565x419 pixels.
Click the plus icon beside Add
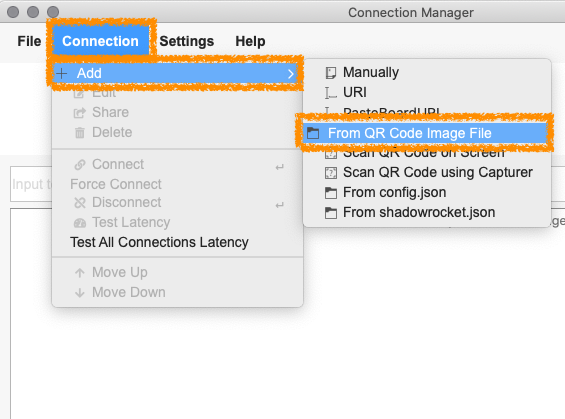62,73
